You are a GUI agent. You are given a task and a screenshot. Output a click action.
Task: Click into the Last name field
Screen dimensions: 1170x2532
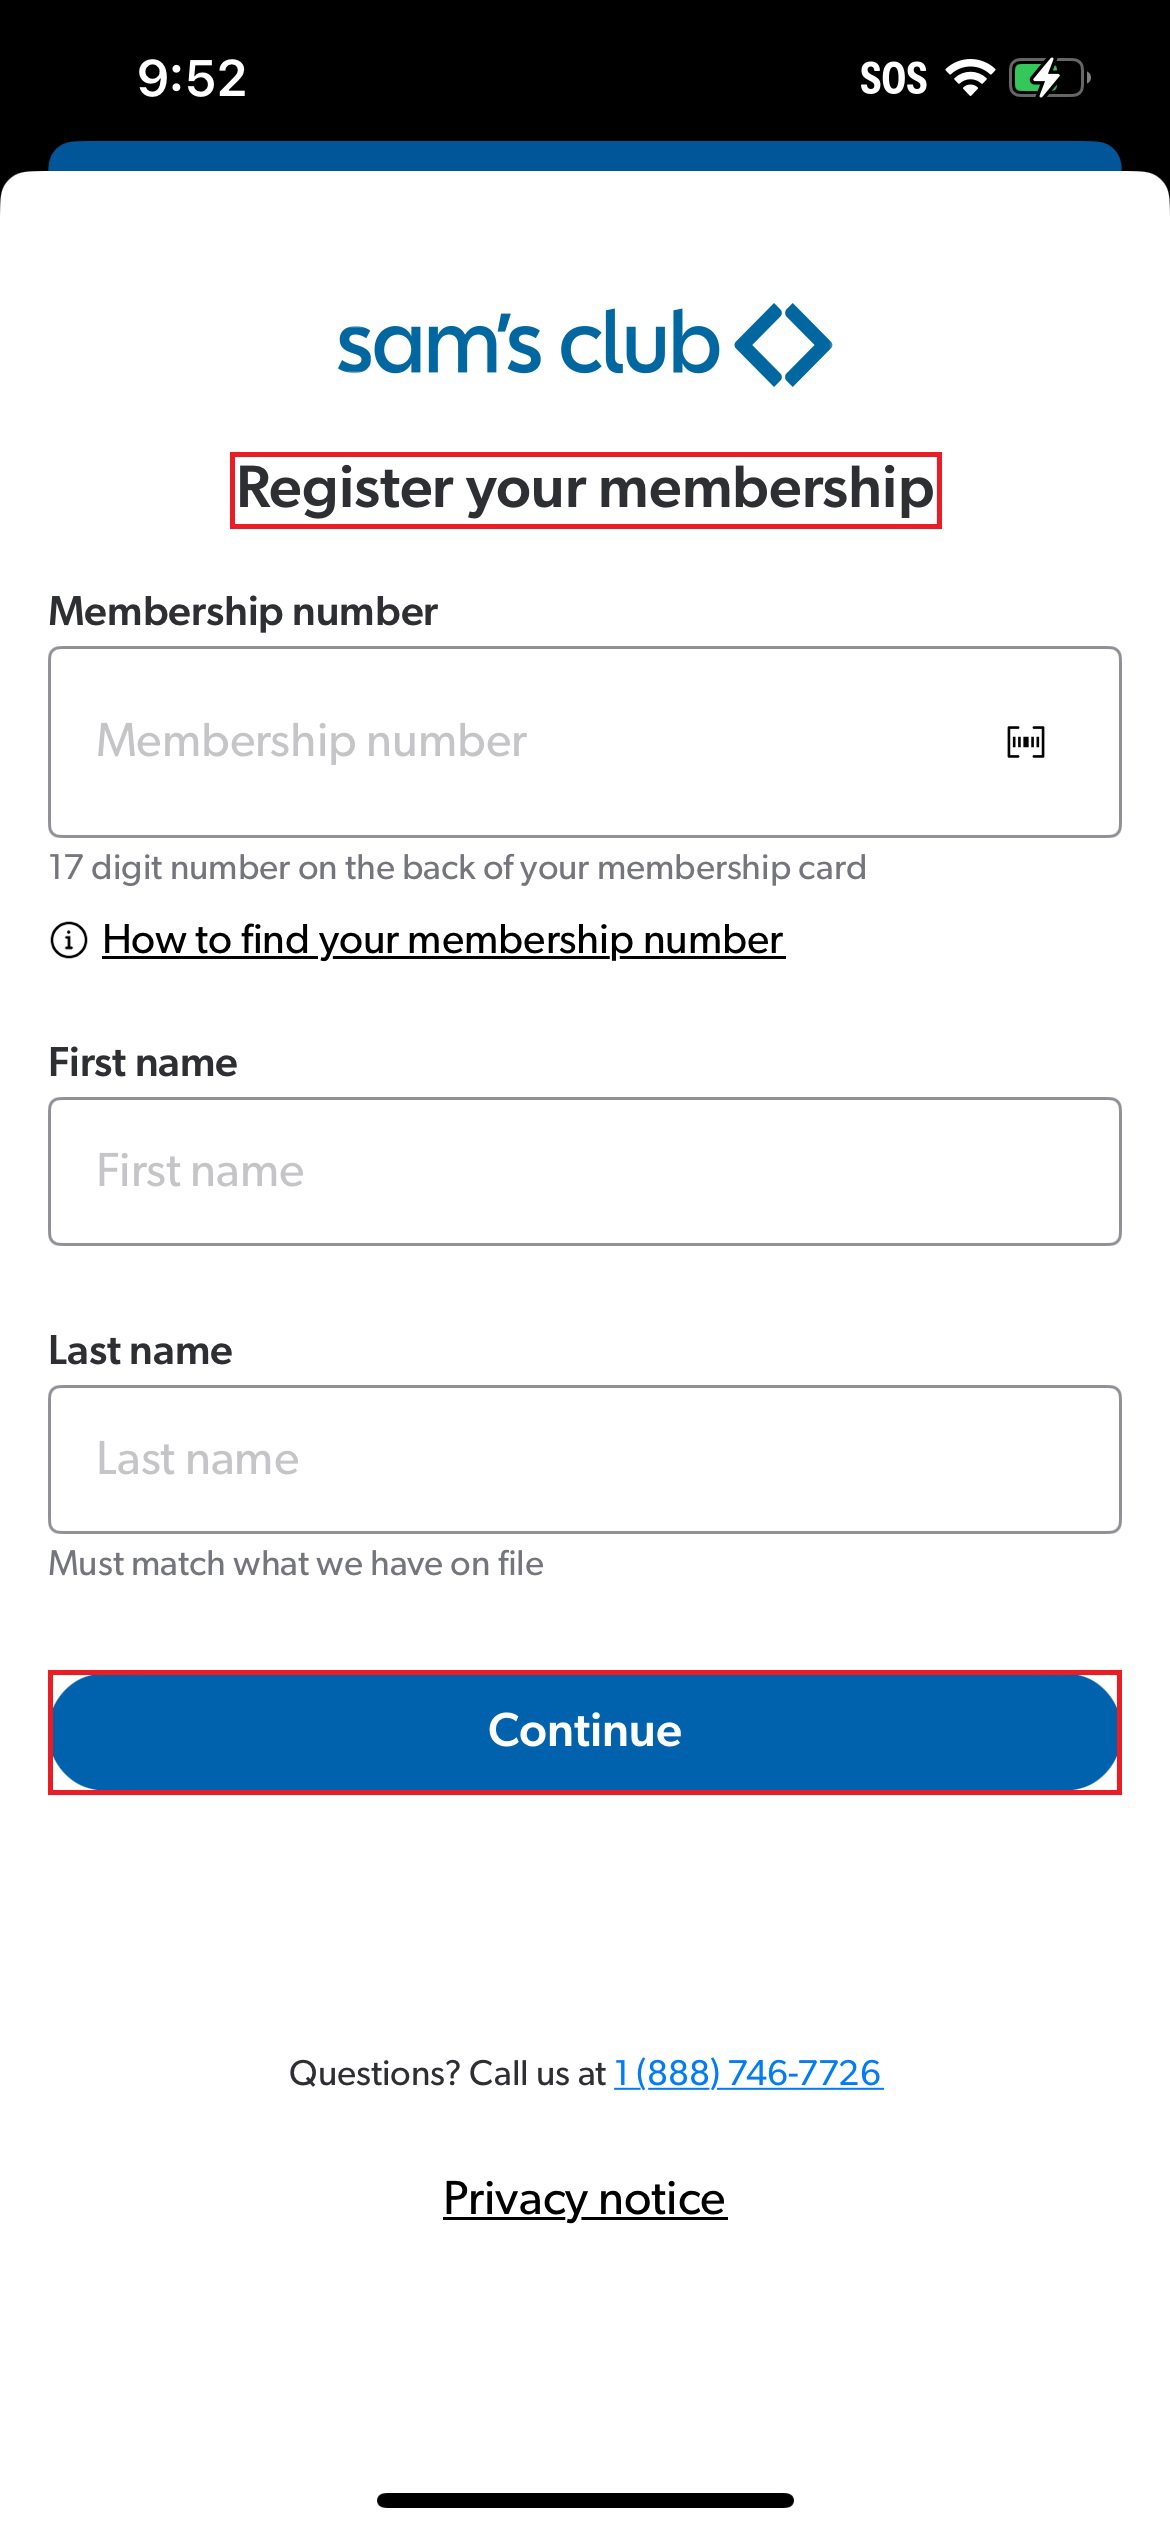(585, 1459)
